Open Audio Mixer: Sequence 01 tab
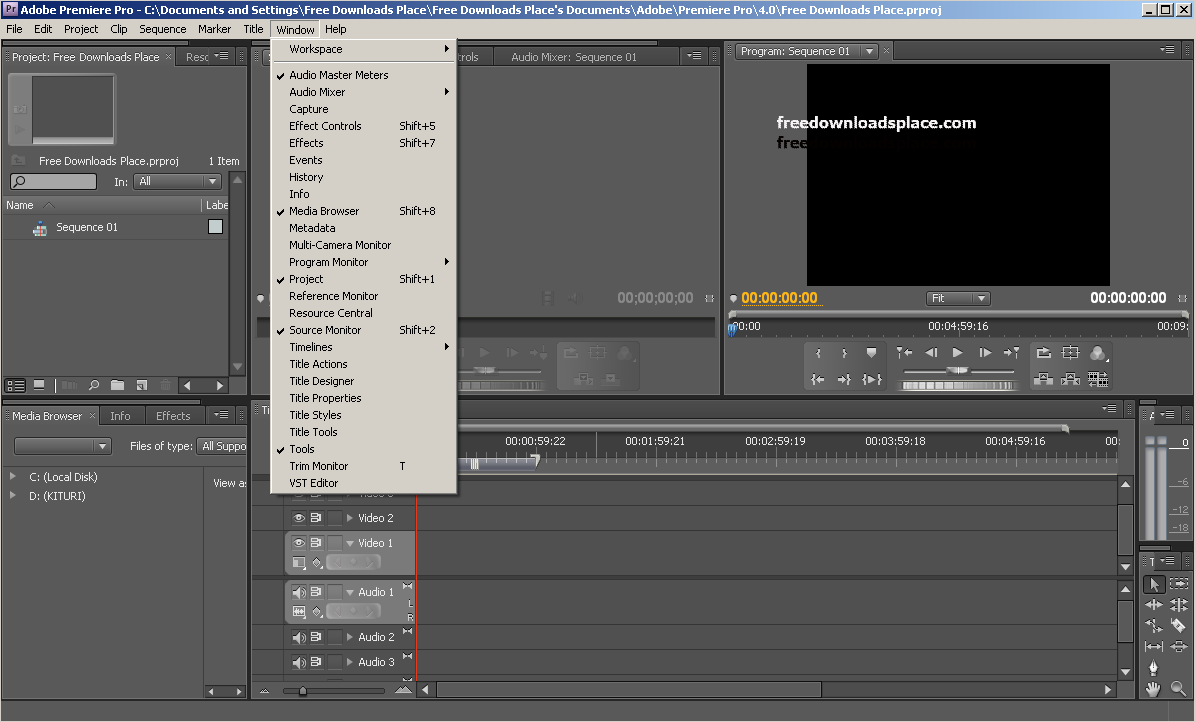This screenshot has height=722, width=1196. tap(574, 57)
